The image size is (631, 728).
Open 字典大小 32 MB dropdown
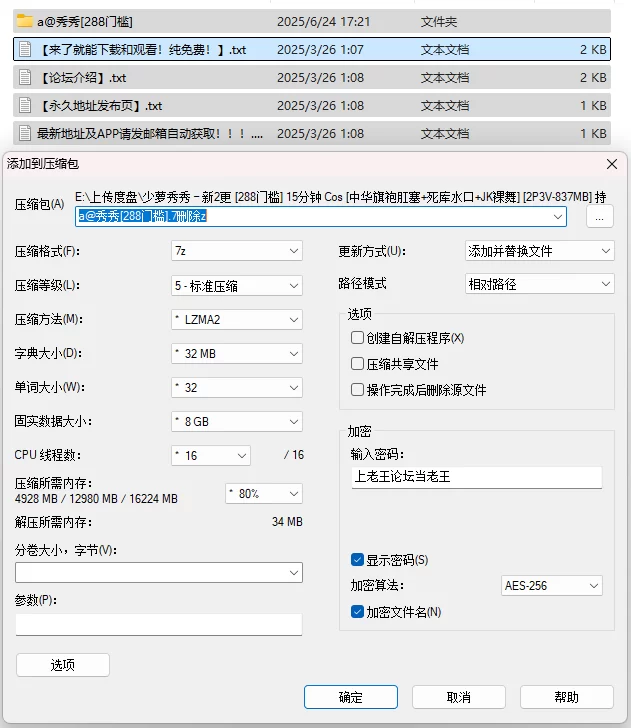(237, 353)
